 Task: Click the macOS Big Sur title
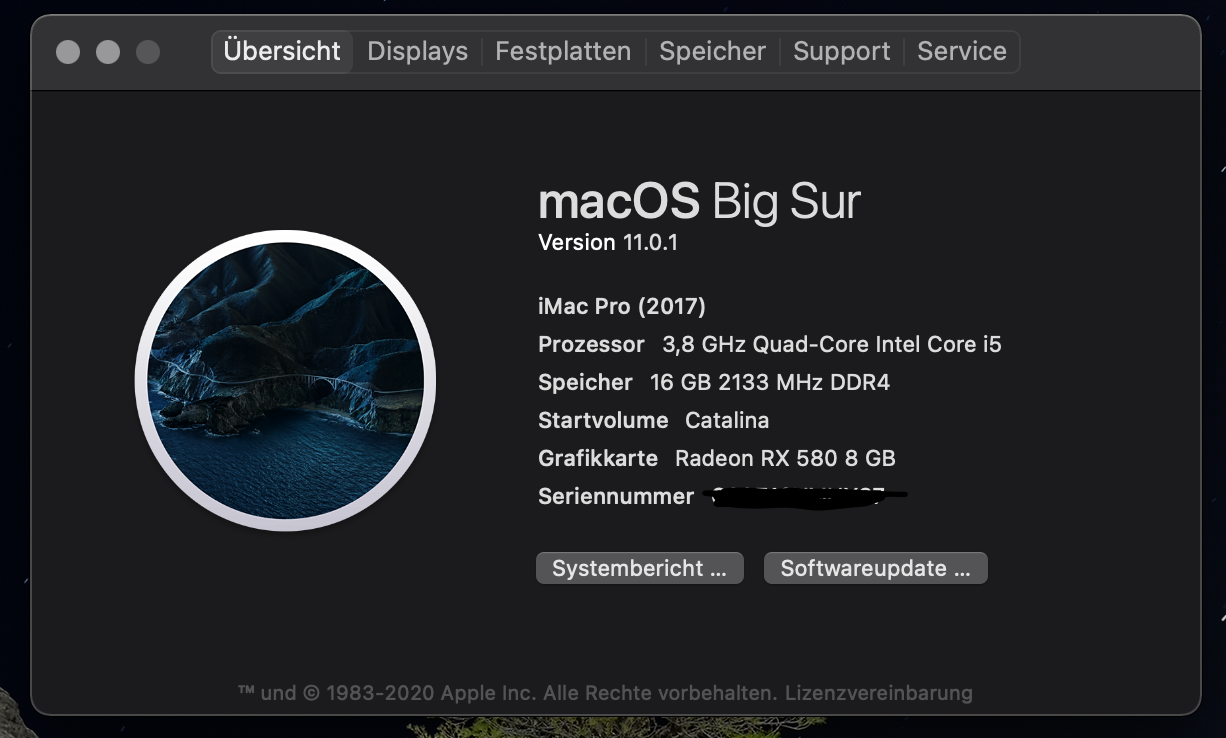[x=699, y=202]
